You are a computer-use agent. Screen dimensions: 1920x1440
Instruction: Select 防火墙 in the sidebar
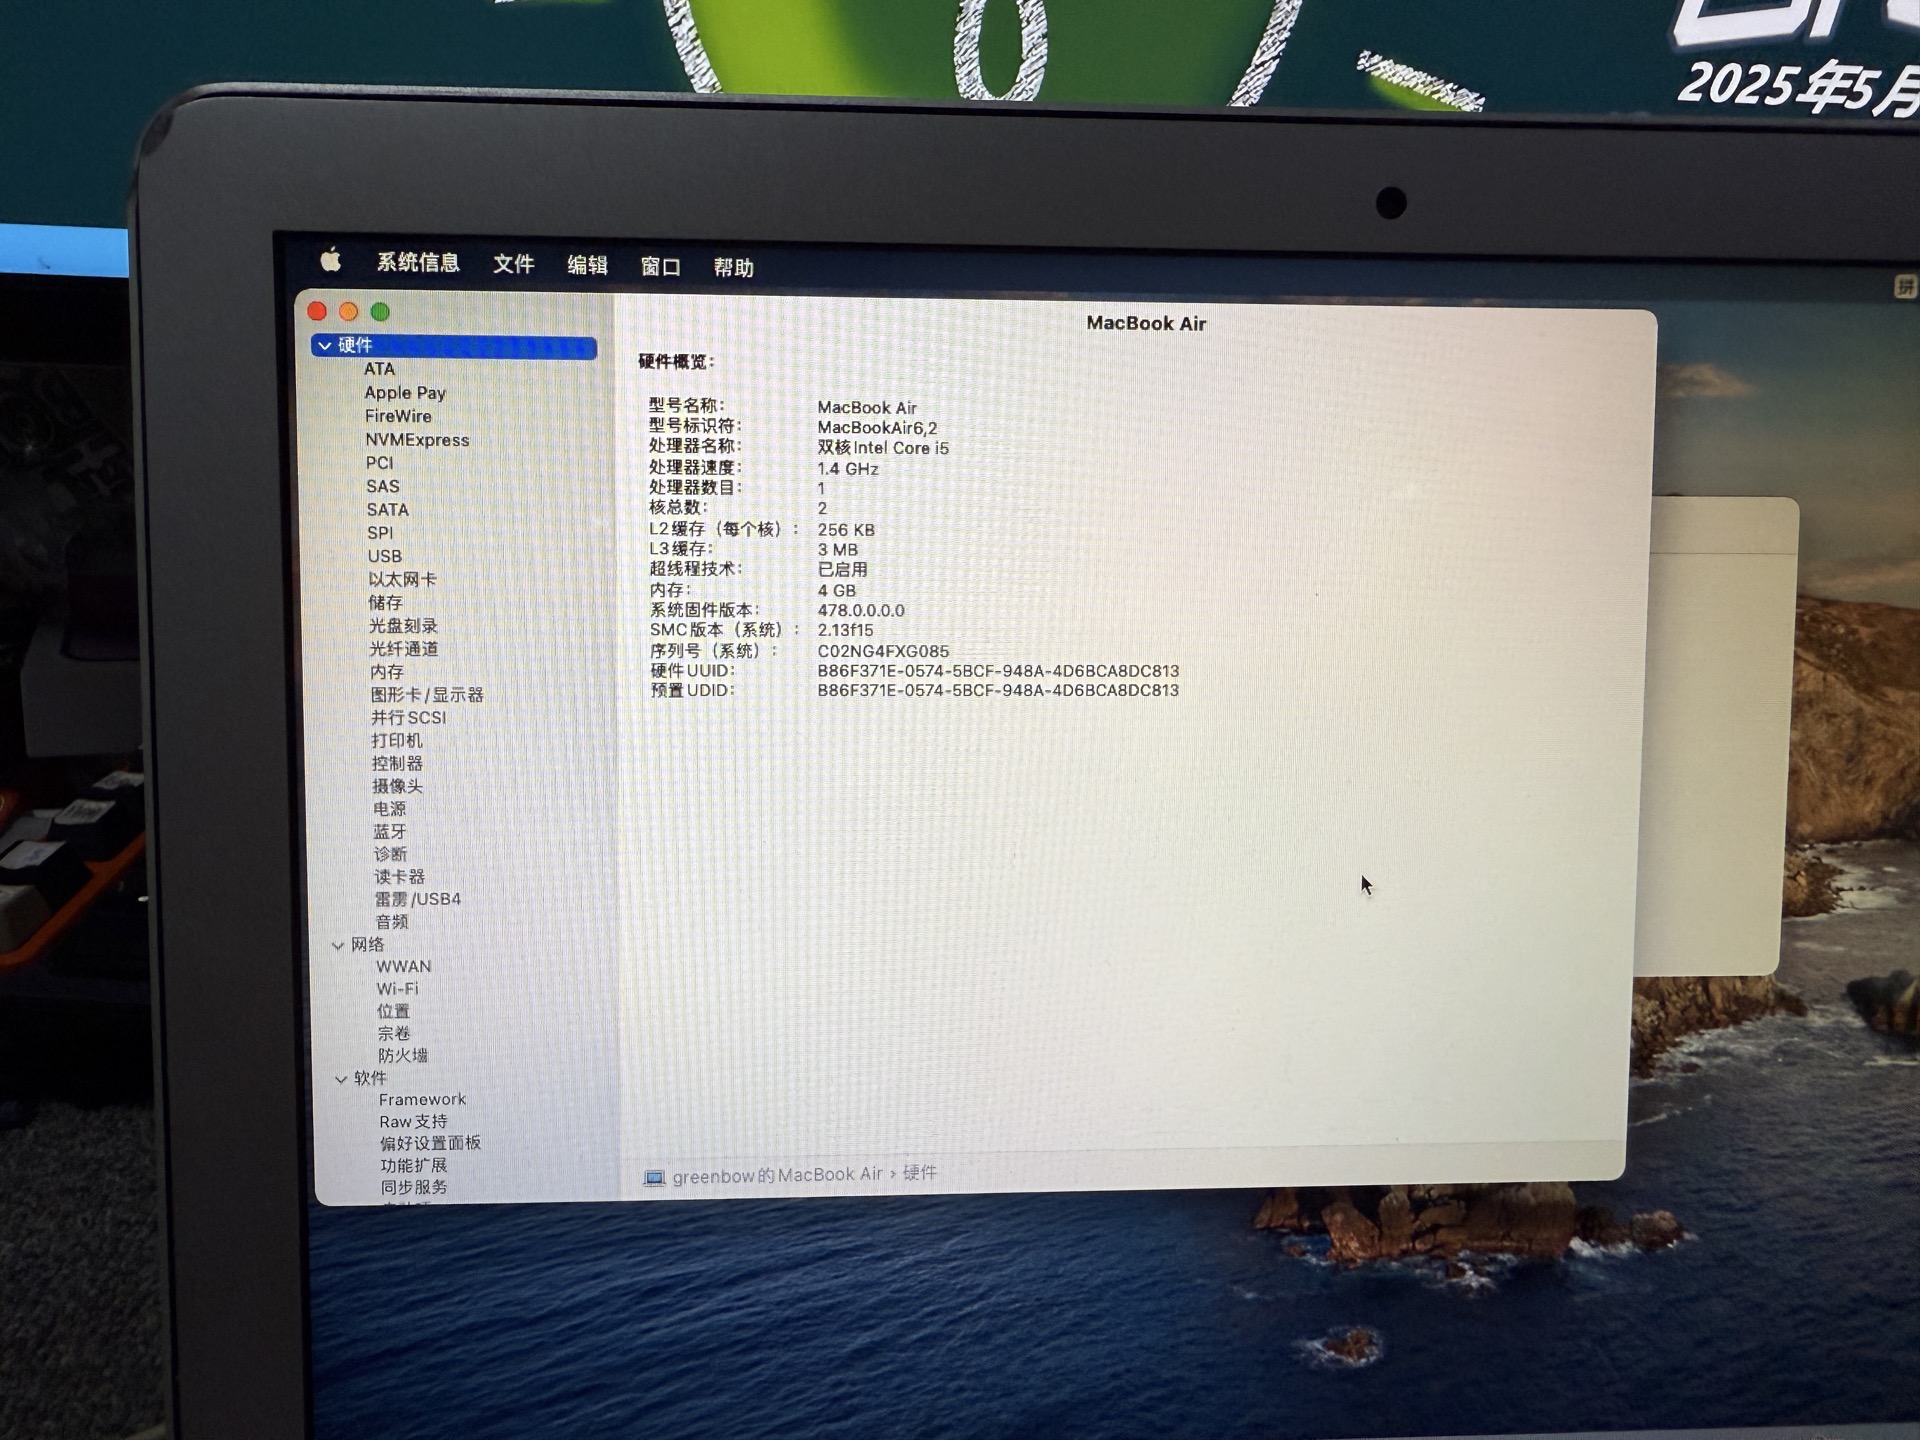[403, 1056]
